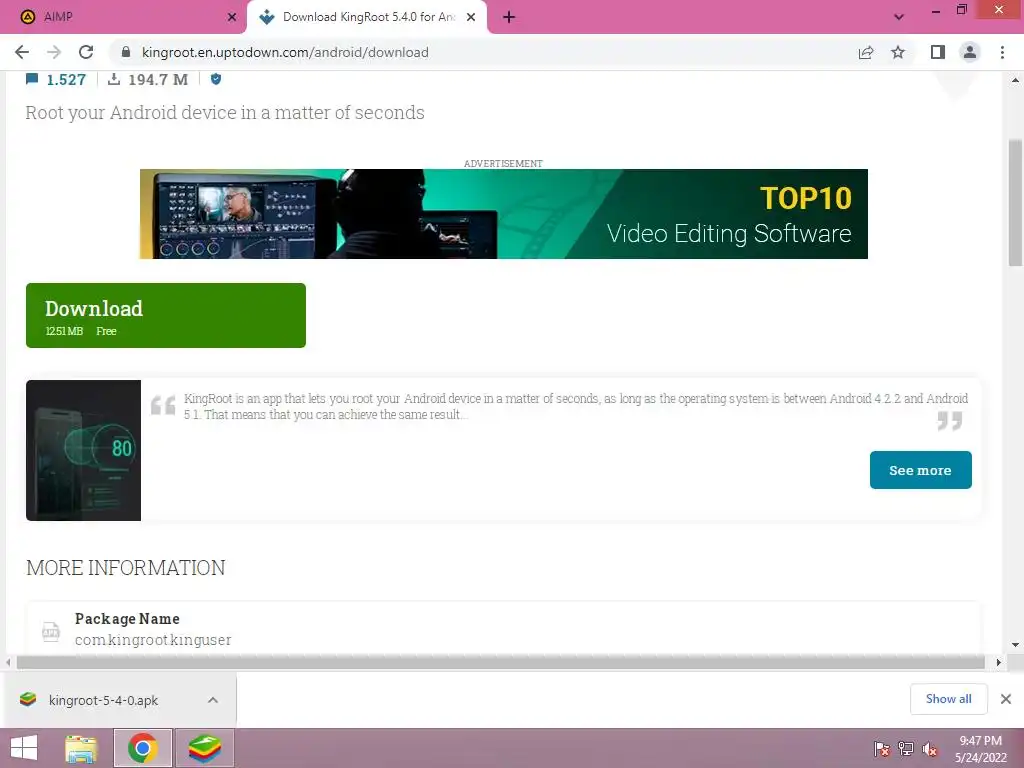The height and width of the screenshot is (768, 1024).
Task: Open the clock showing 9:47 PM
Action: click(x=980, y=749)
